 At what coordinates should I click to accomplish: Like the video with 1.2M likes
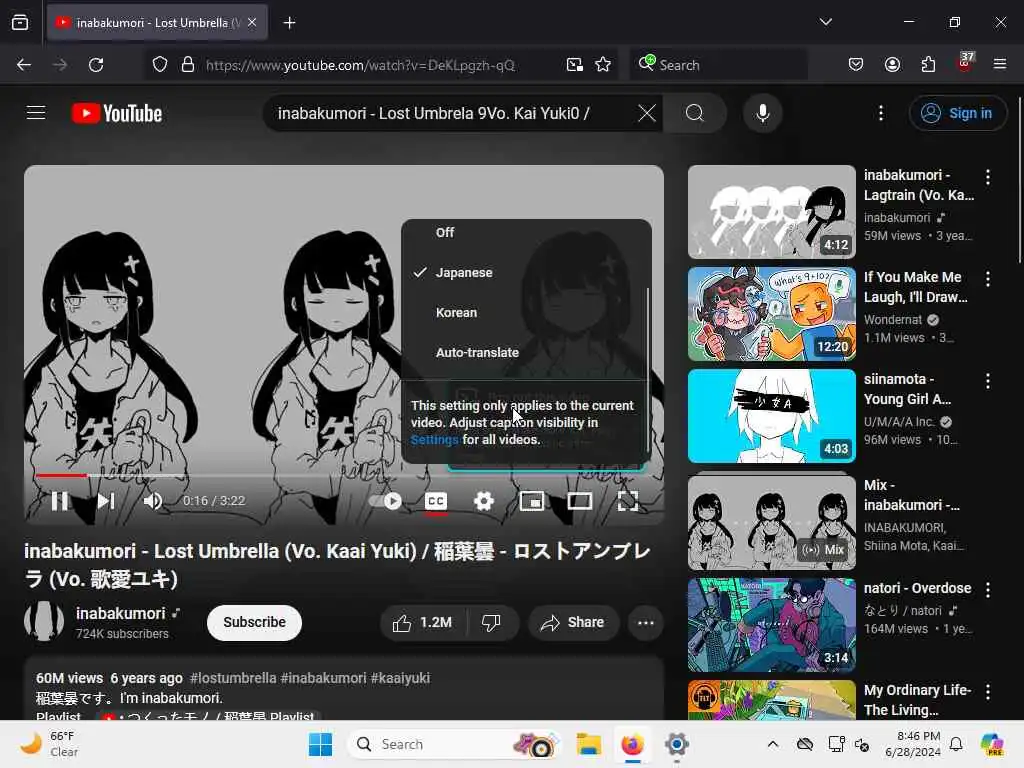pyautogui.click(x=423, y=622)
